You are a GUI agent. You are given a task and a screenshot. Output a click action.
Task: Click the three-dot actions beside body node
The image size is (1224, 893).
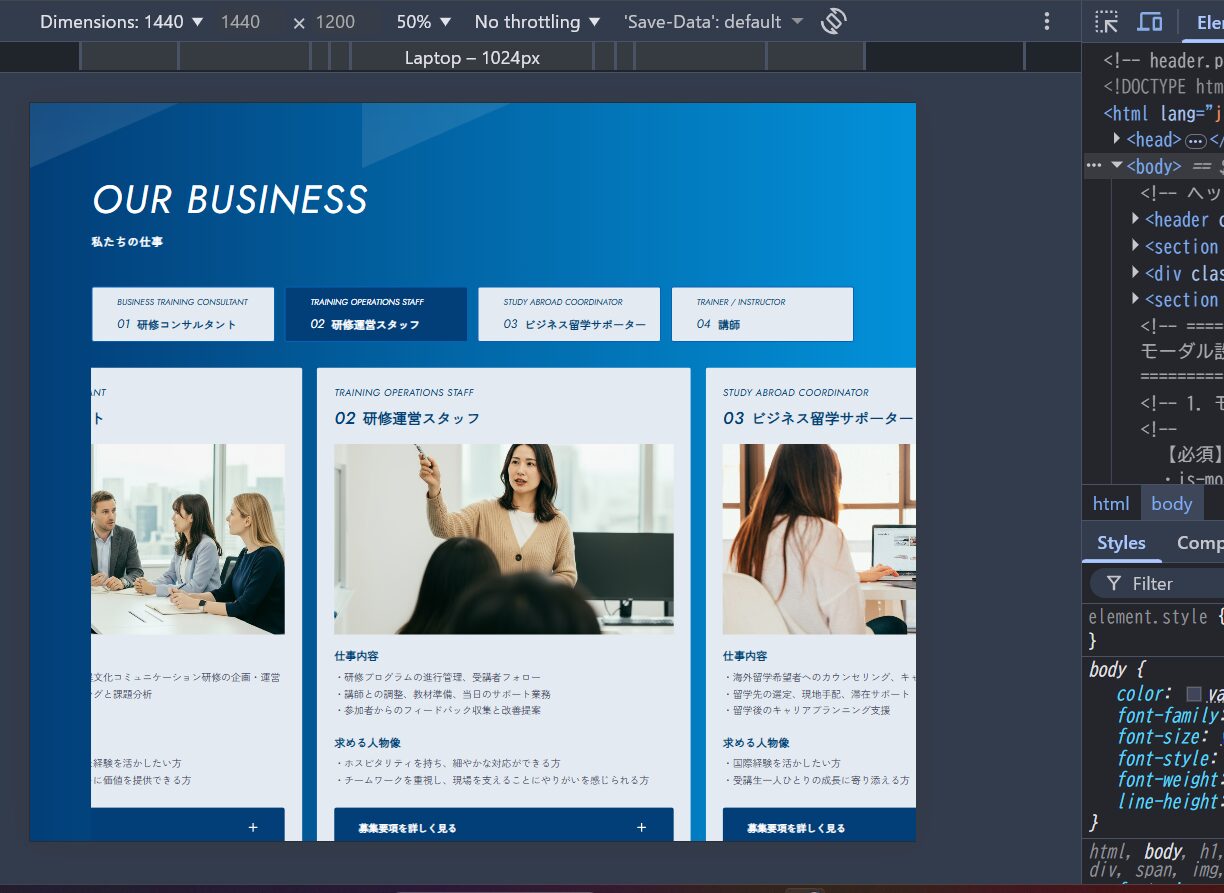1093,166
